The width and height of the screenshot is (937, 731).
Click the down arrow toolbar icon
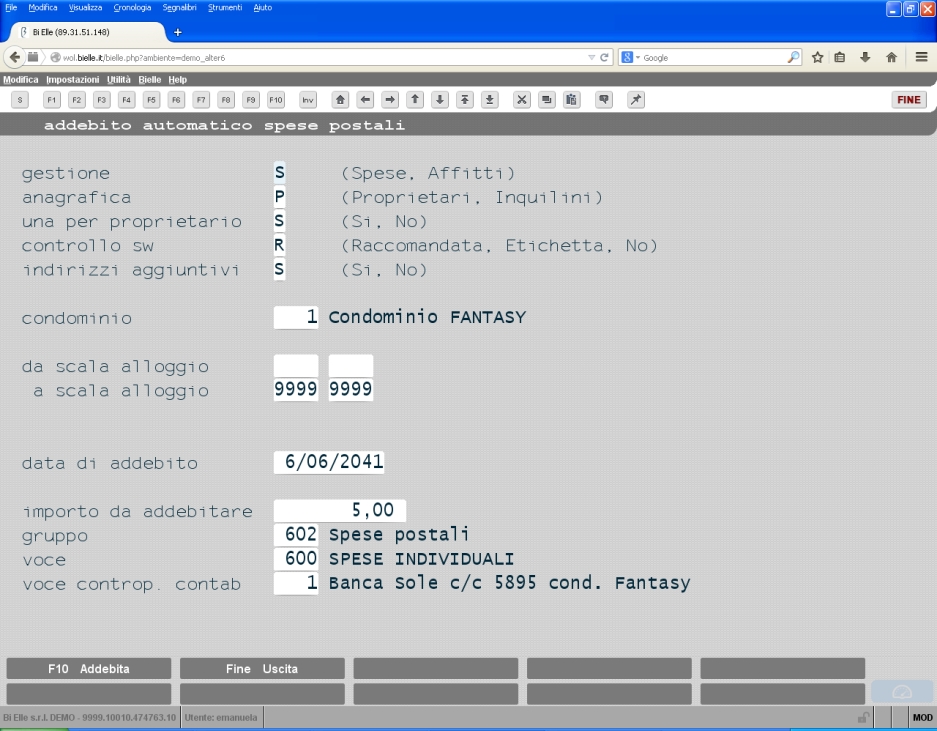click(x=440, y=100)
